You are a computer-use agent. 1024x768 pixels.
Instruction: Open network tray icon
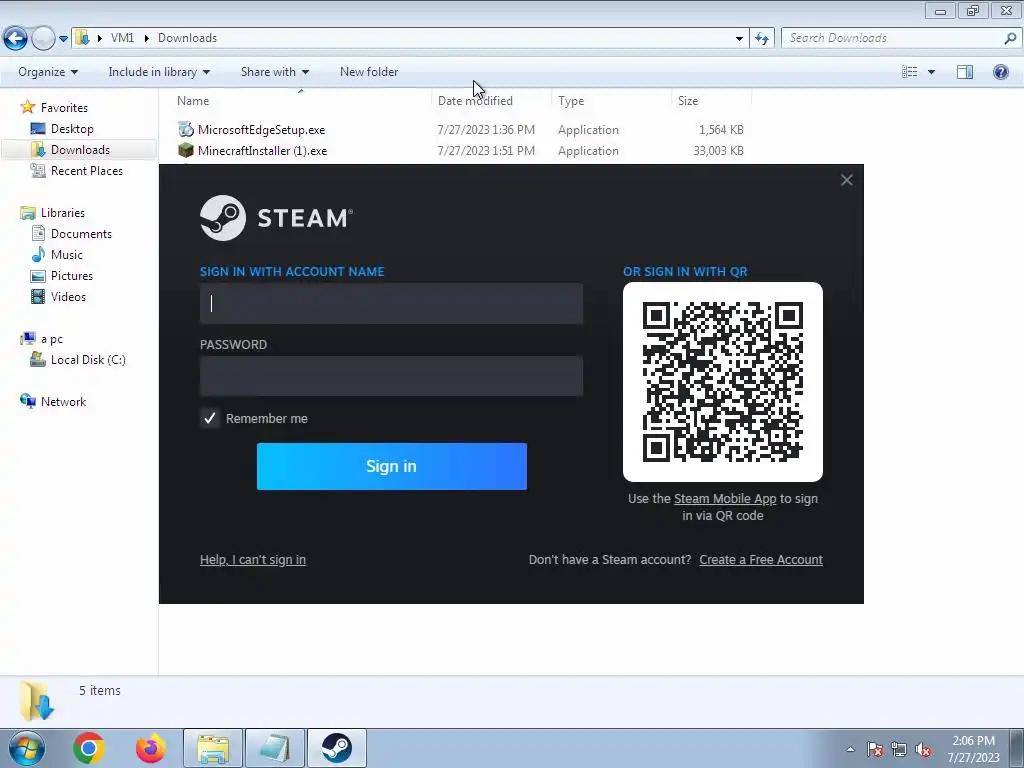pyautogui.click(x=899, y=749)
